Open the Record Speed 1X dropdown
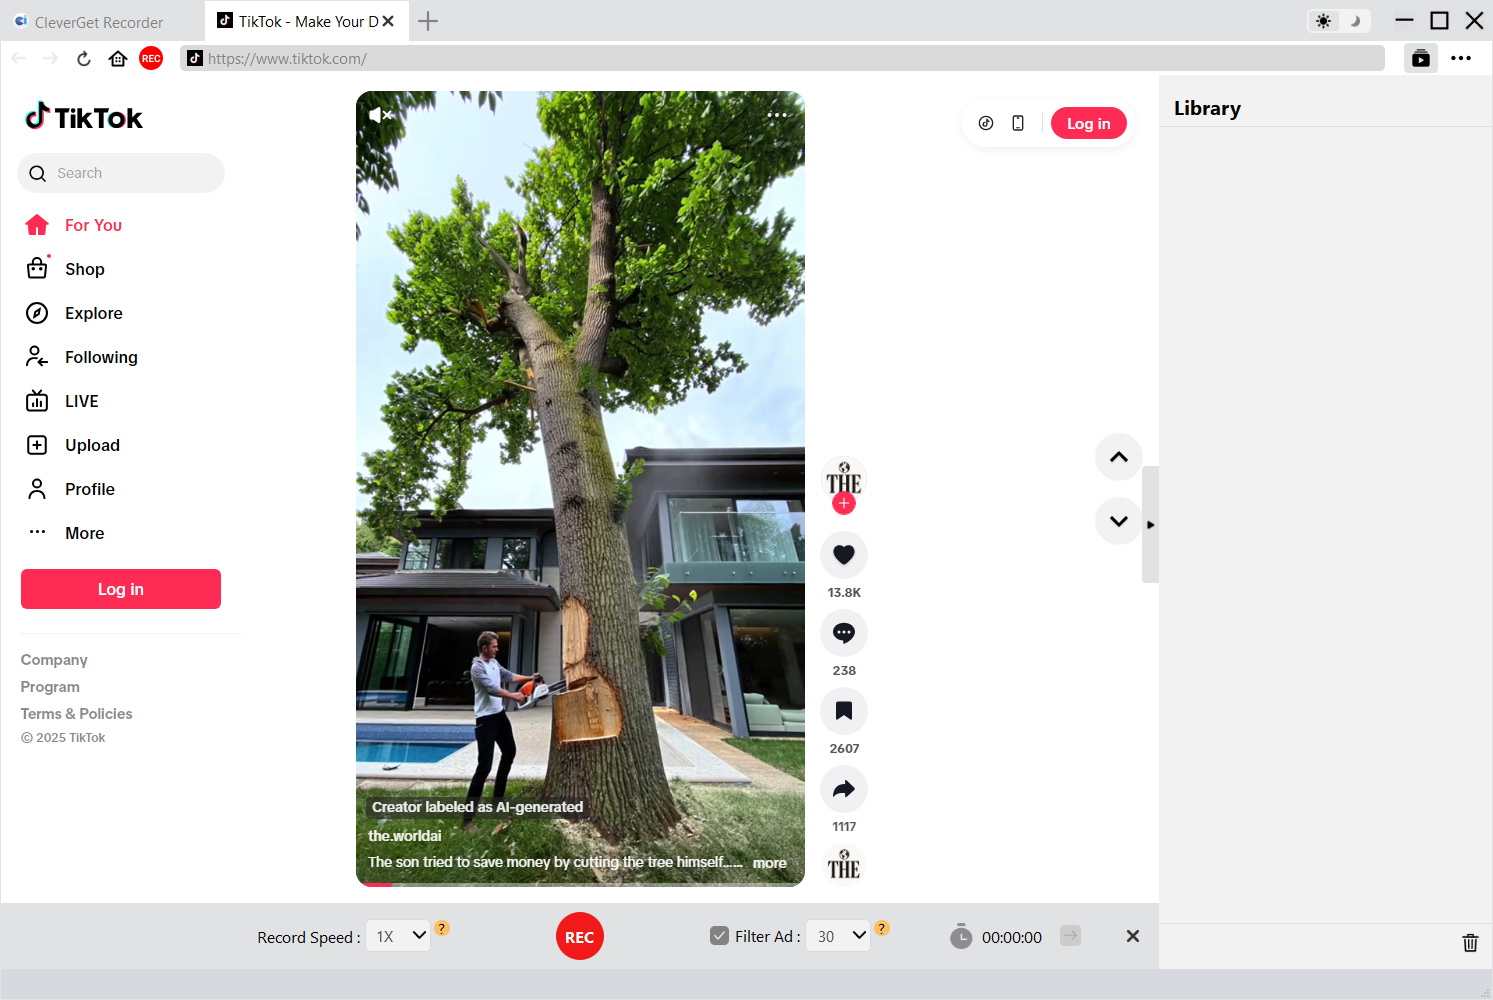Screen dimensions: 1493x1000 tap(398, 936)
